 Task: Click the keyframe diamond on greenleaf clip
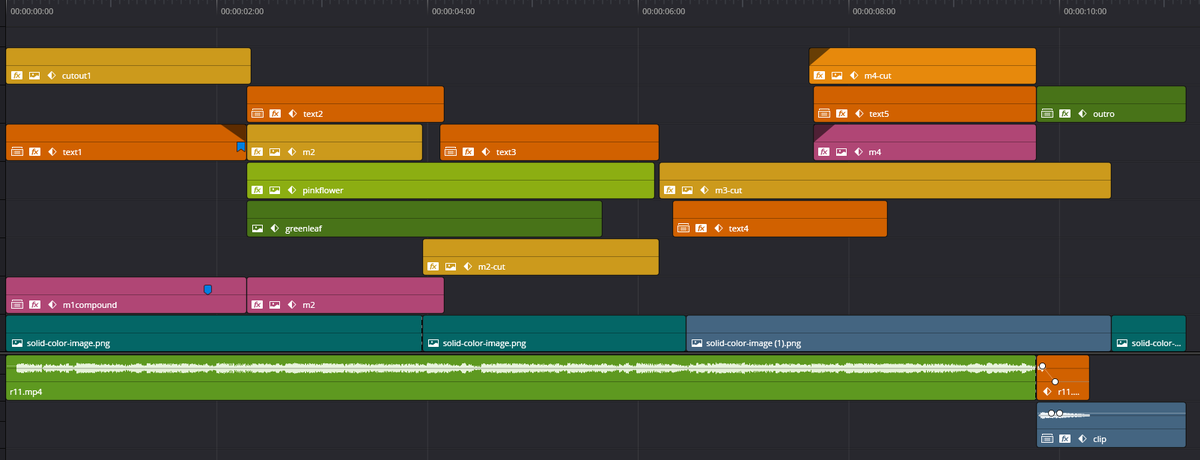(275, 228)
